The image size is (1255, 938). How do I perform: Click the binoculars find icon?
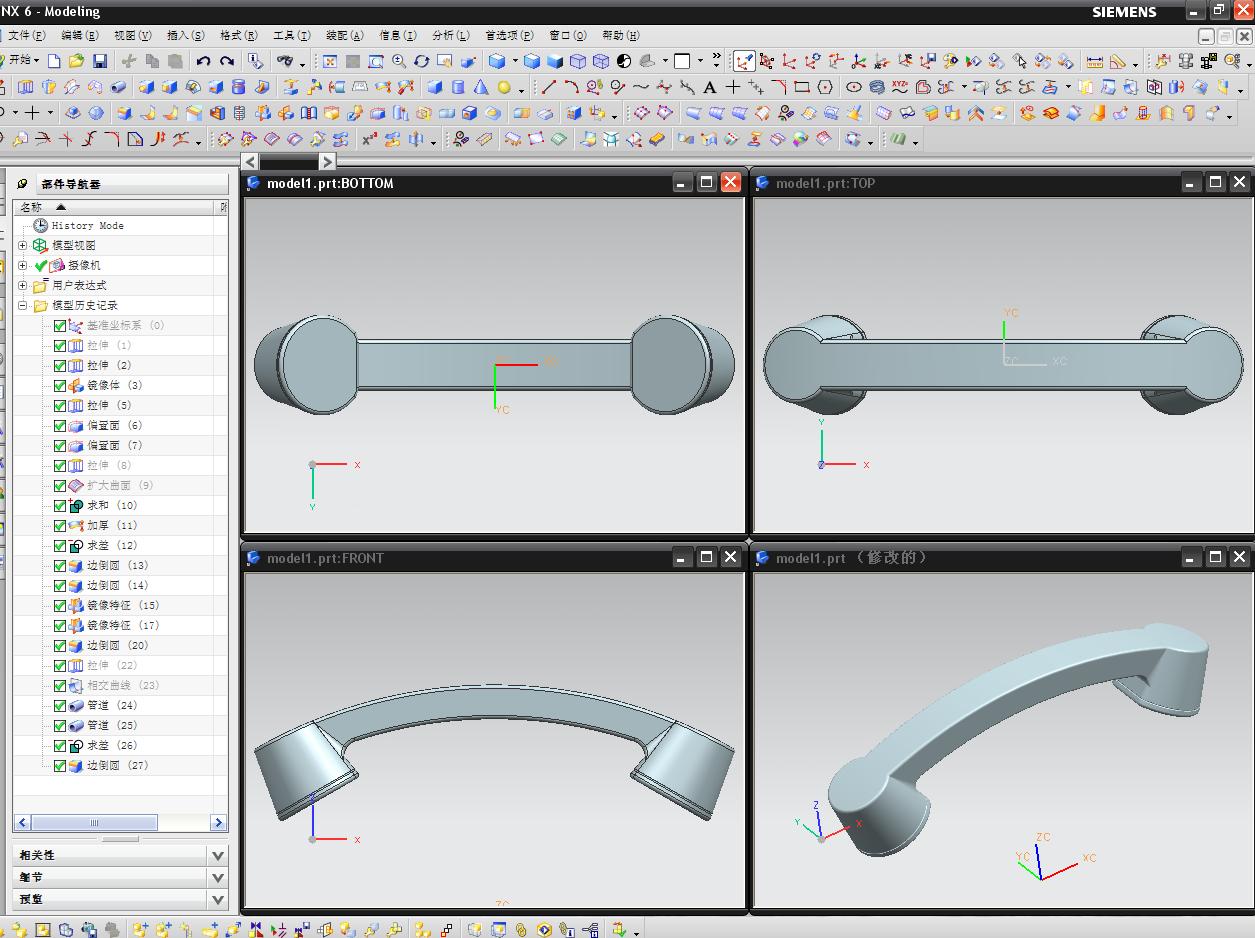(x=285, y=61)
